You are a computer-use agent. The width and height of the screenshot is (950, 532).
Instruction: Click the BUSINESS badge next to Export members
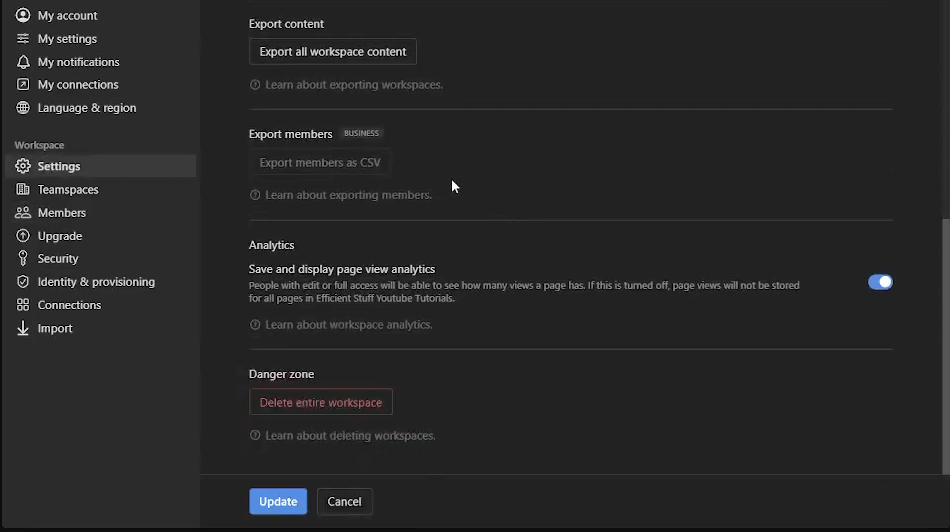(x=361, y=133)
